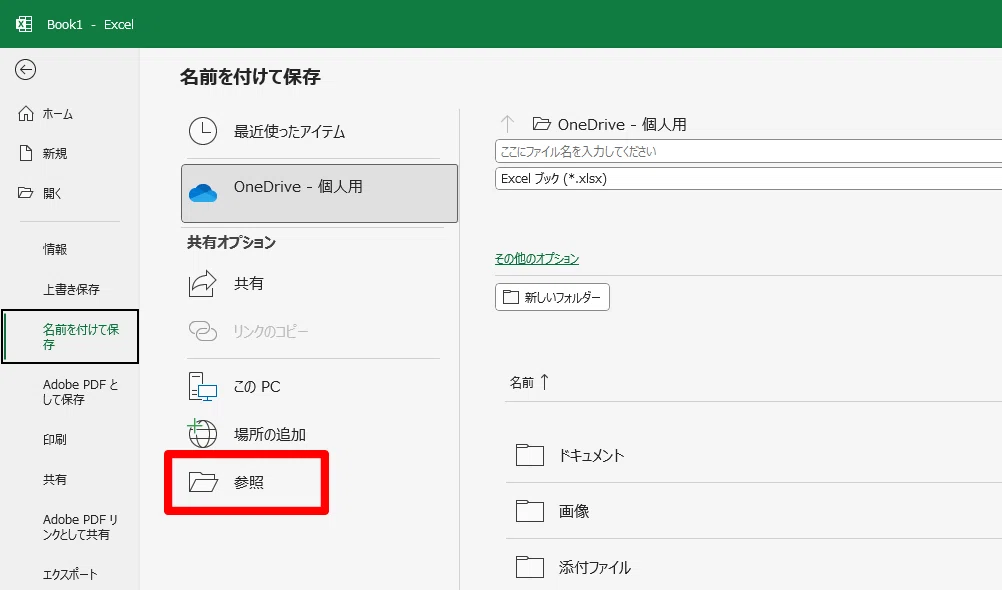Viewport: 1002px width, 590px height.
Task: Open the その他のオプション link
Action: click(x=537, y=259)
